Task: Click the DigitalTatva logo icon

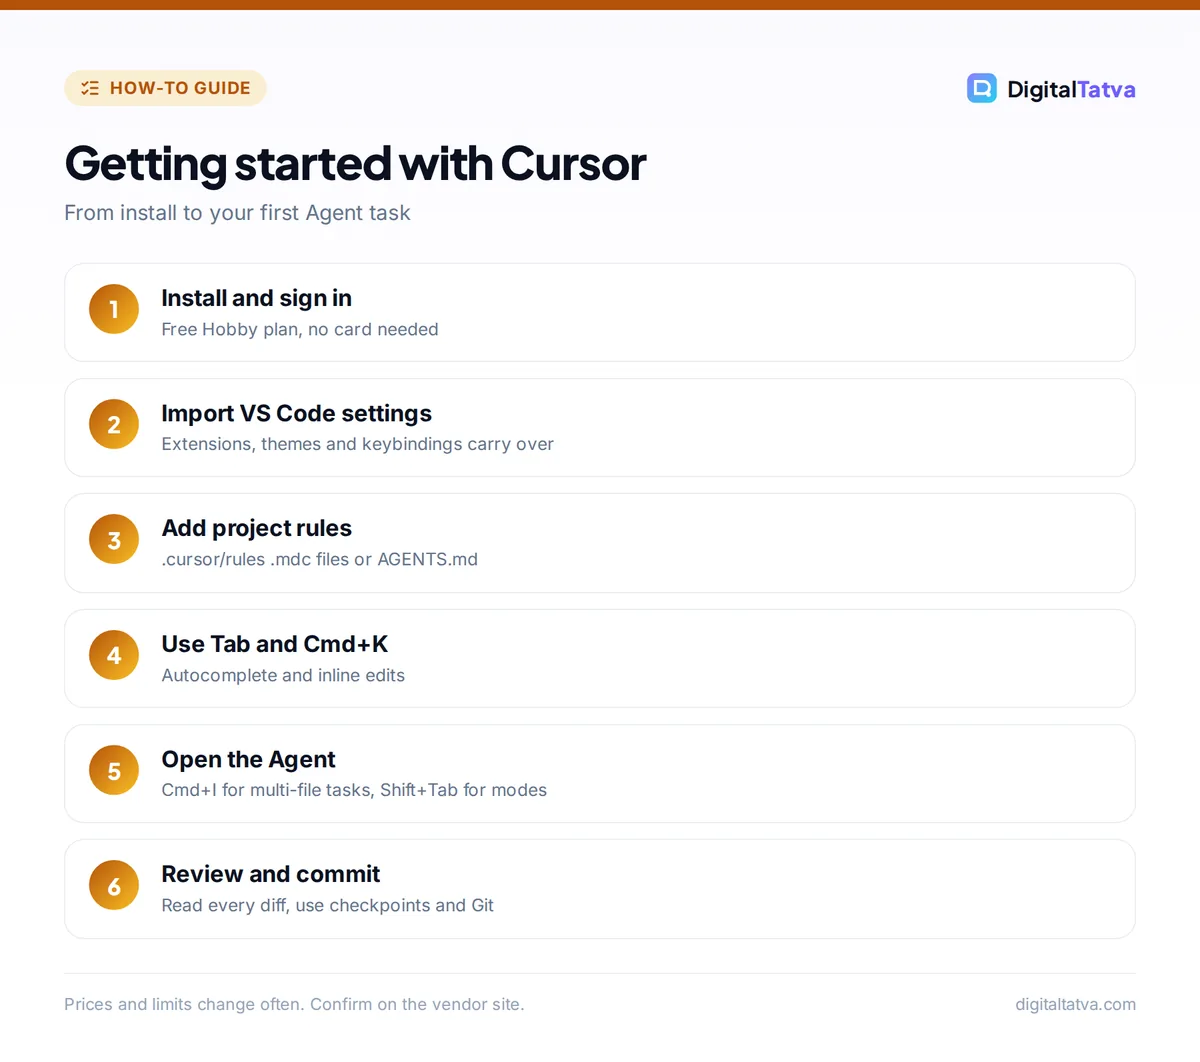Action: [981, 88]
